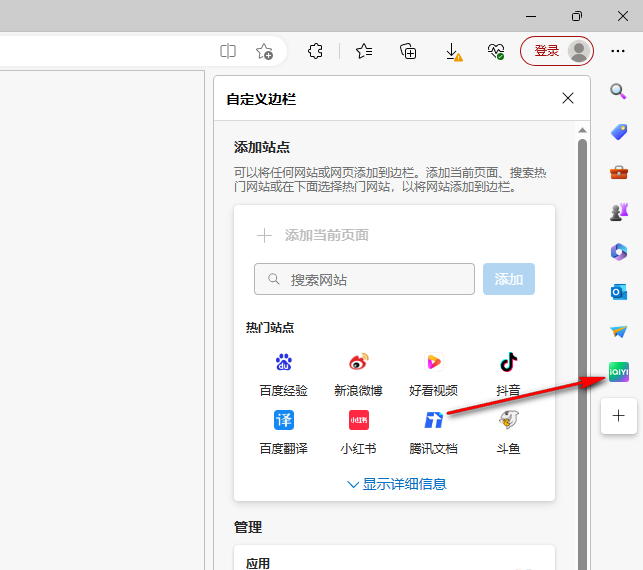Open sidebar Shopping tag icon
This screenshot has height=570, width=643.
tap(619, 132)
